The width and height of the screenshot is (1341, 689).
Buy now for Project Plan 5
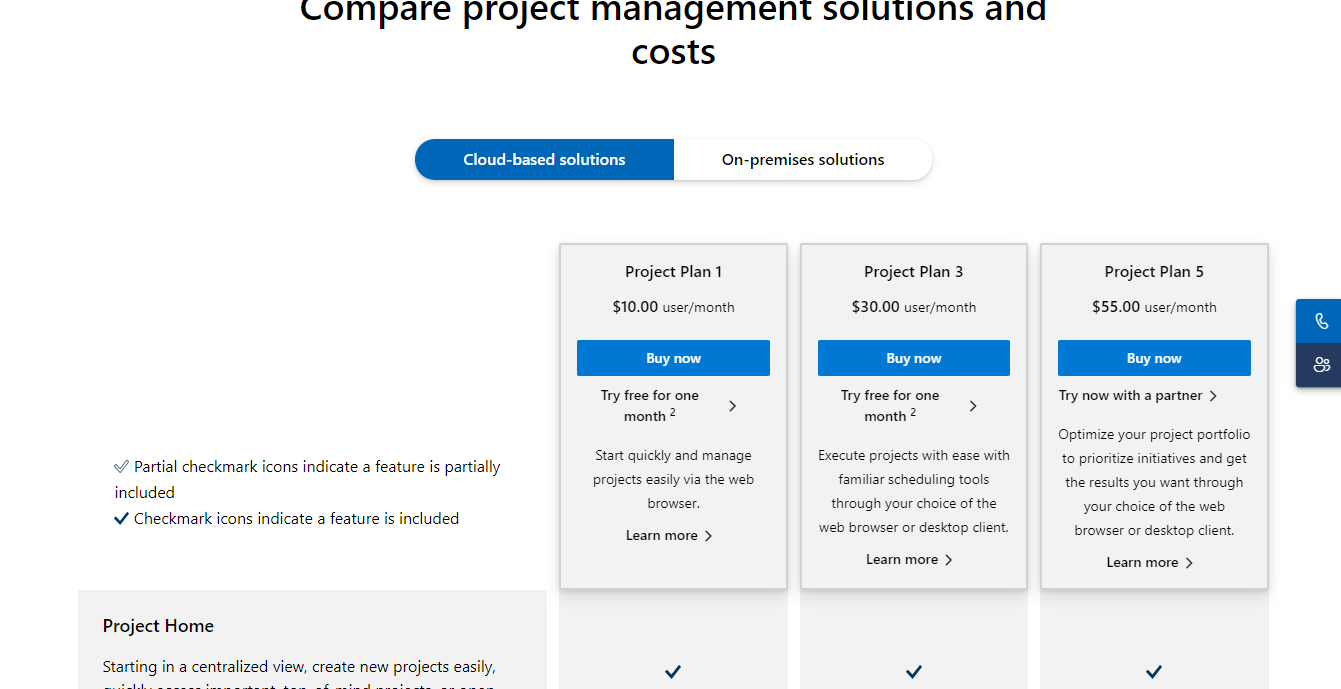1154,358
